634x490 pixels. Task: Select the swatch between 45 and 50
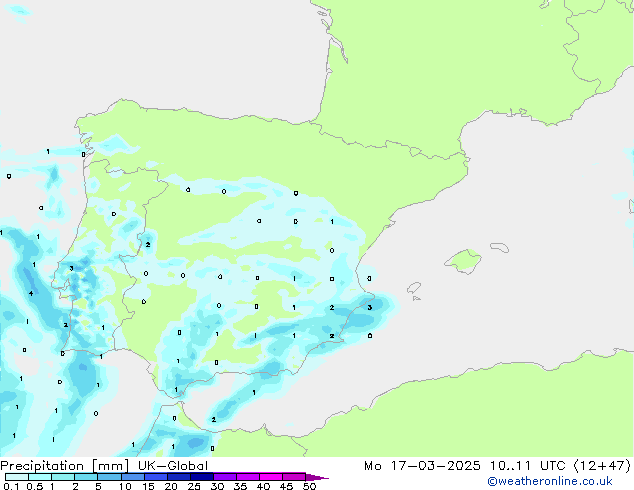[294, 477]
